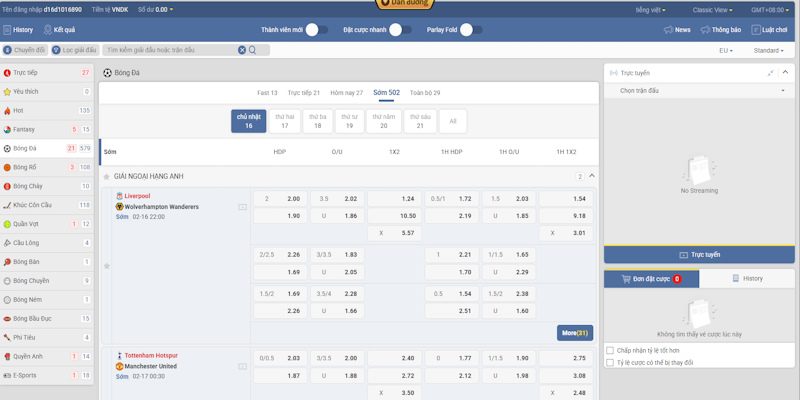Clear the search field with X icon
This screenshot has width=800, height=400.
242,50
